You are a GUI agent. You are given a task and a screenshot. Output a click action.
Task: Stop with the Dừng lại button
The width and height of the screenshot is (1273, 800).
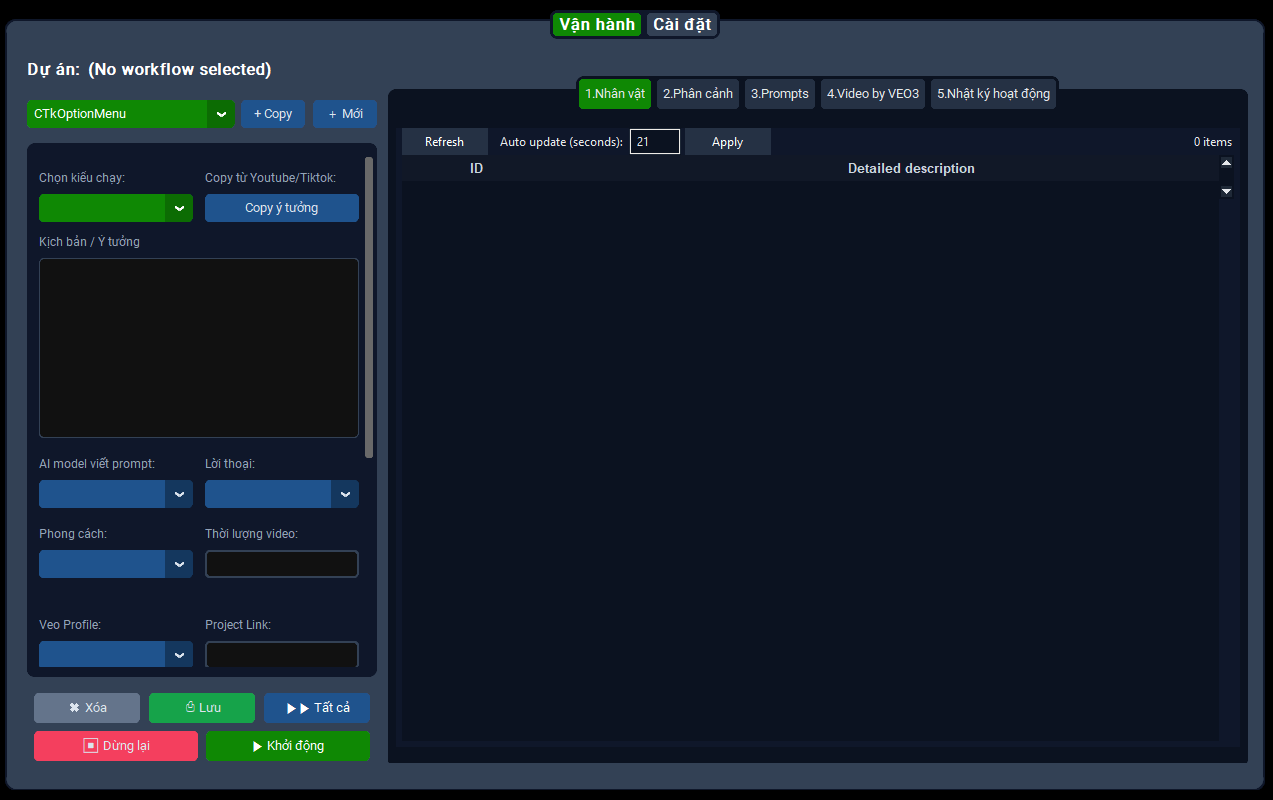click(x=116, y=746)
